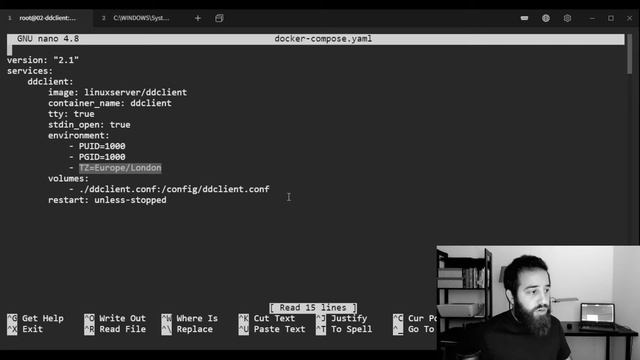Screen dimensions: 640x360
Task: Close the terminal window
Action: (629, 18)
